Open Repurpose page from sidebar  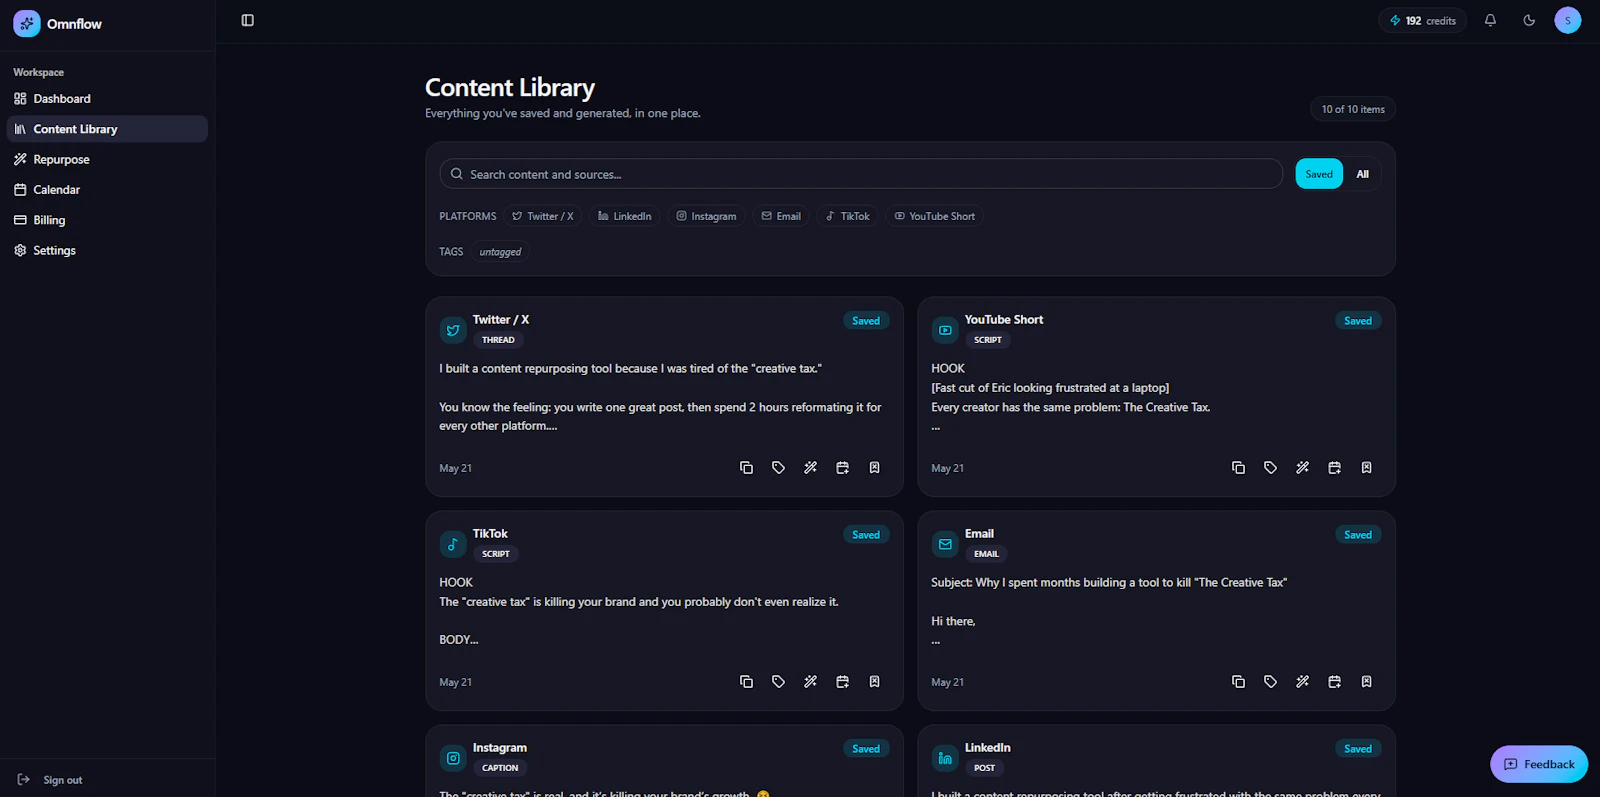tap(107, 159)
